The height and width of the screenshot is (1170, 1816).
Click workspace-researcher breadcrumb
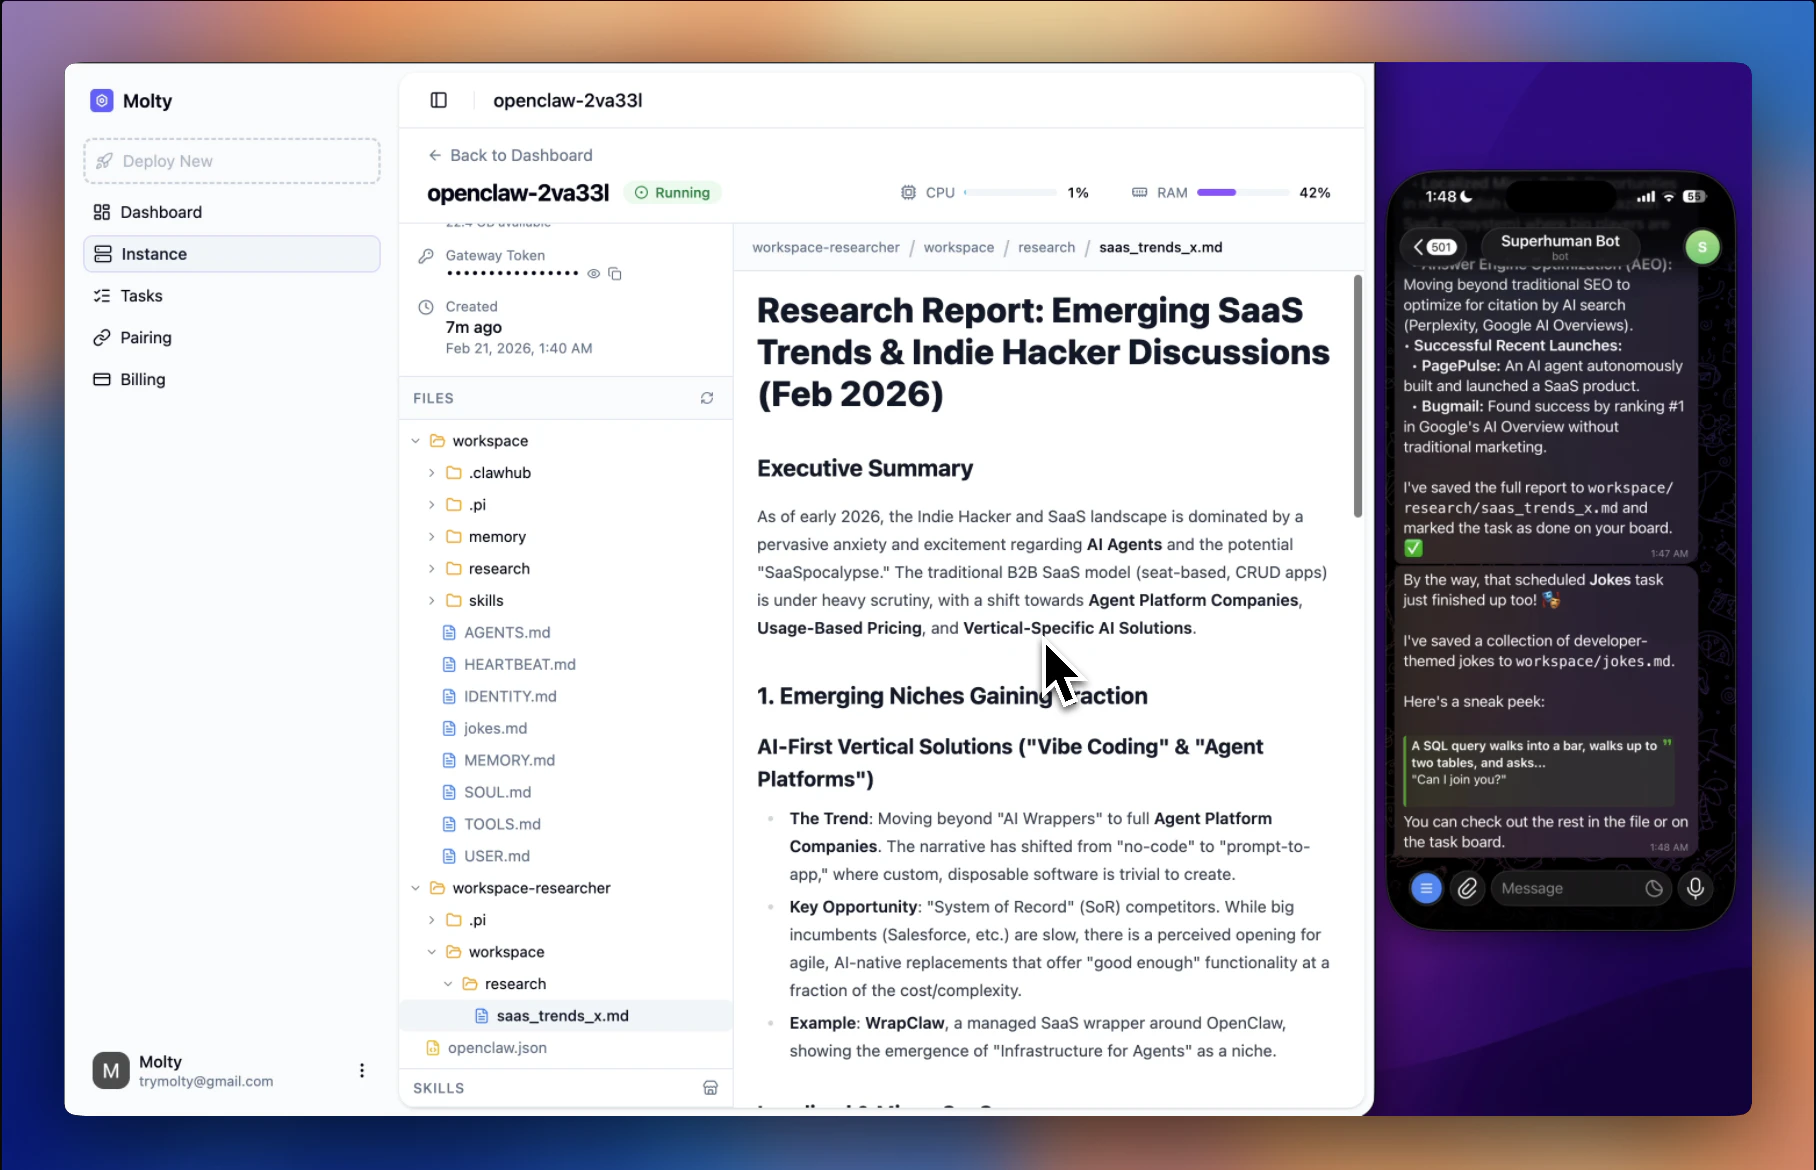click(x=826, y=247)
